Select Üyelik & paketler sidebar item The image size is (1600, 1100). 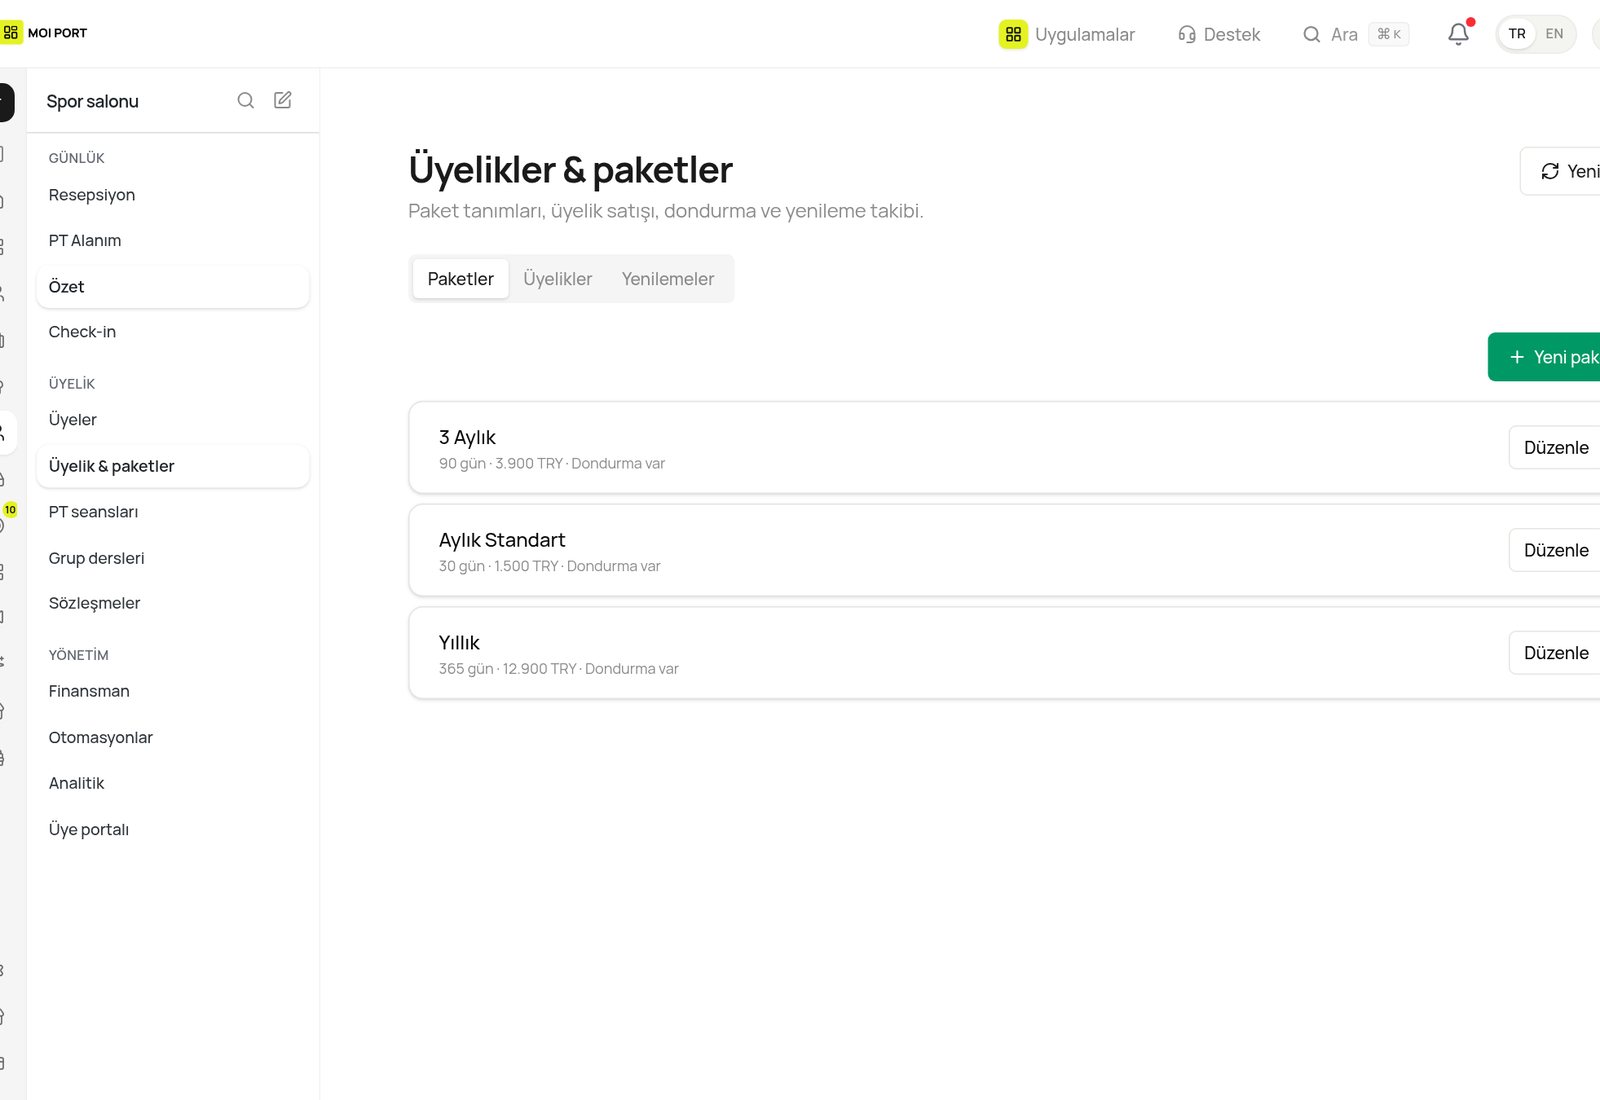172,466
